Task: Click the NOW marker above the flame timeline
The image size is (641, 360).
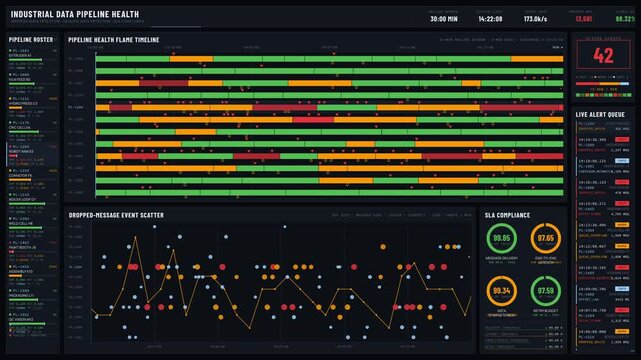Action: 558,47
